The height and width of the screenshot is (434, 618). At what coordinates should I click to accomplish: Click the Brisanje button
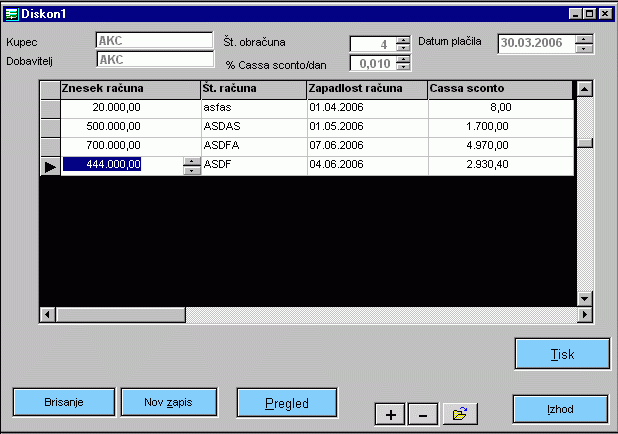(63, 401)
